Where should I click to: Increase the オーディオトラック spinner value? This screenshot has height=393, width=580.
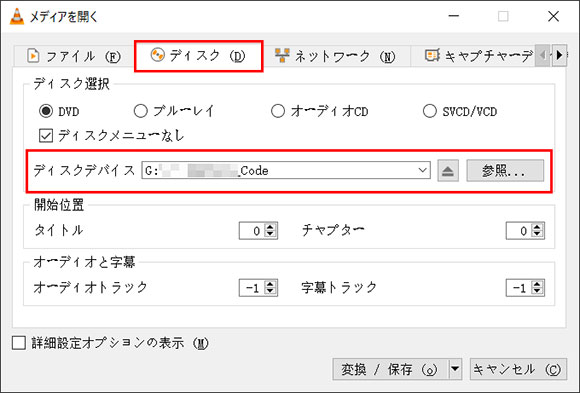tap(270, 284)
